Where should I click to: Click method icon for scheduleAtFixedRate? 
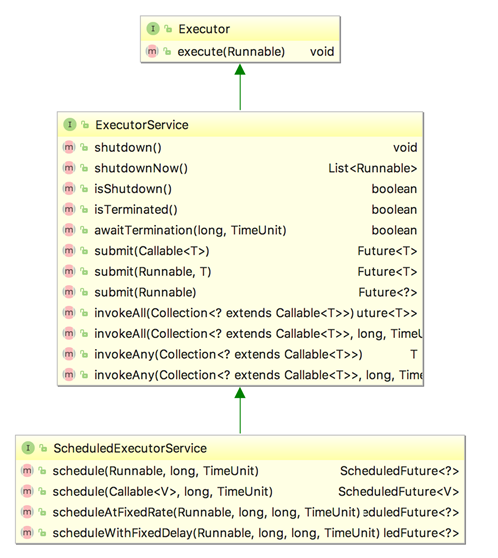[x=27, y=512]
